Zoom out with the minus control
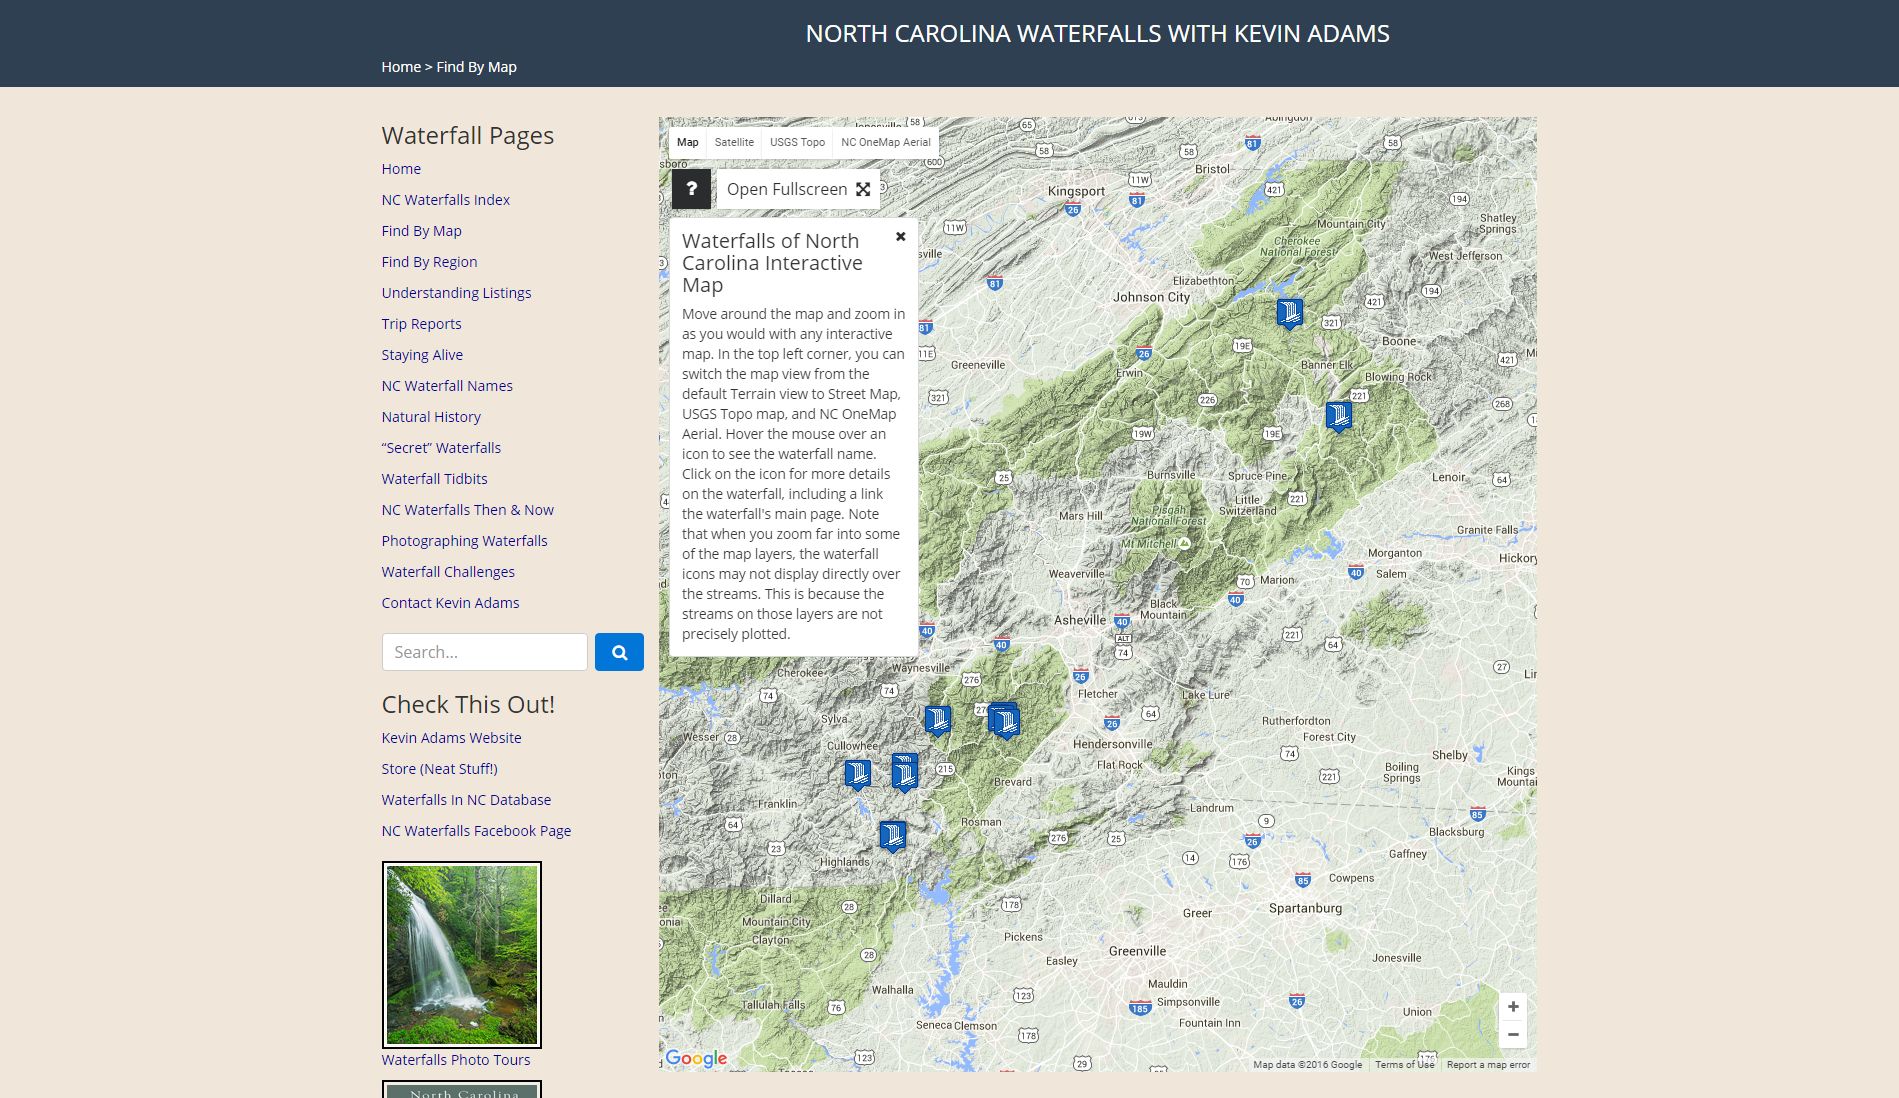This screenshot has width=1899, height=1098. click(x=1513, y=1036)
